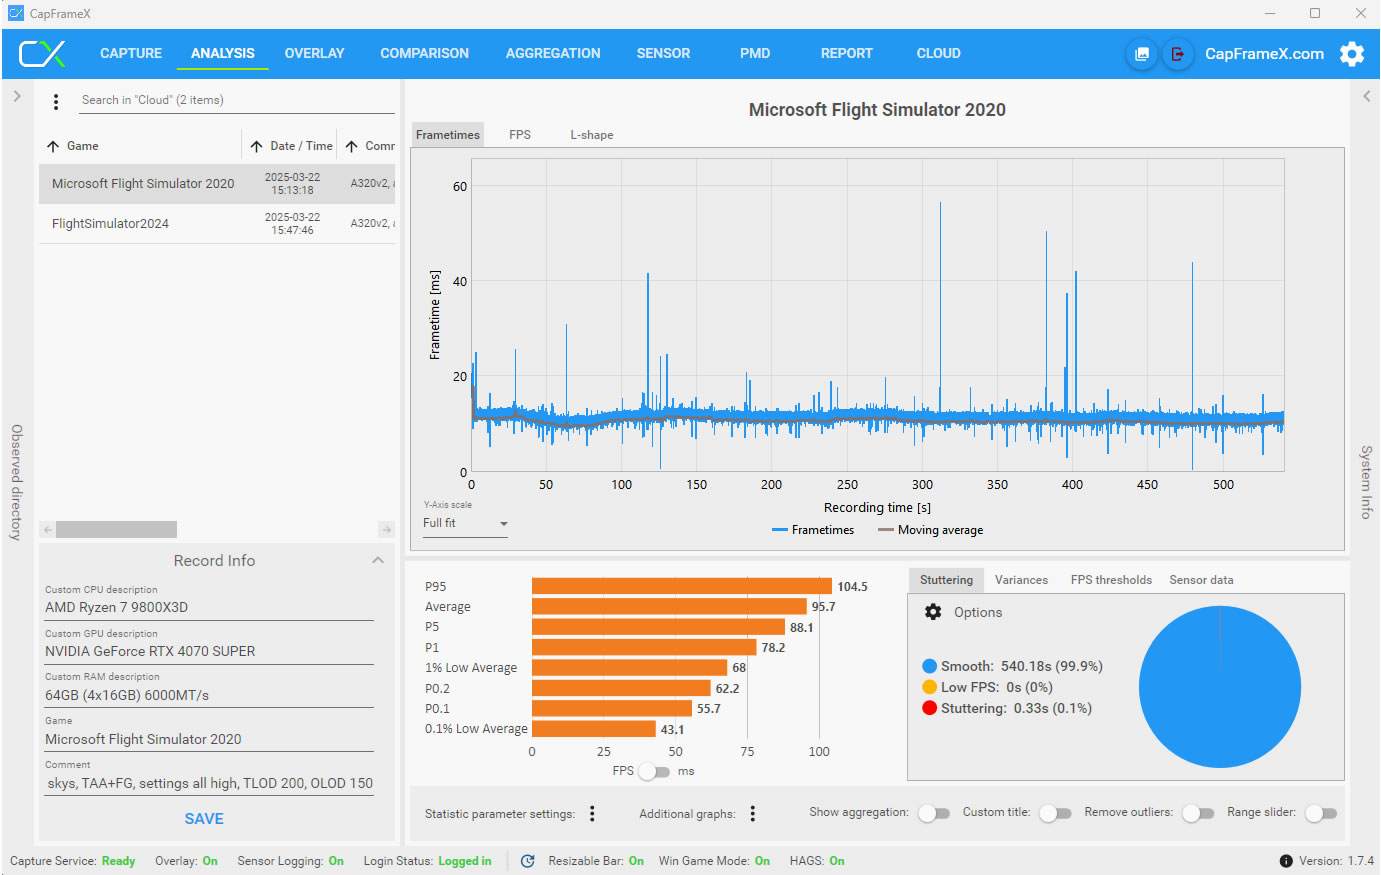This screenshot has height=875, width=1381.
Task: Click the record list scroll left arrow
Action: point(47,530)
